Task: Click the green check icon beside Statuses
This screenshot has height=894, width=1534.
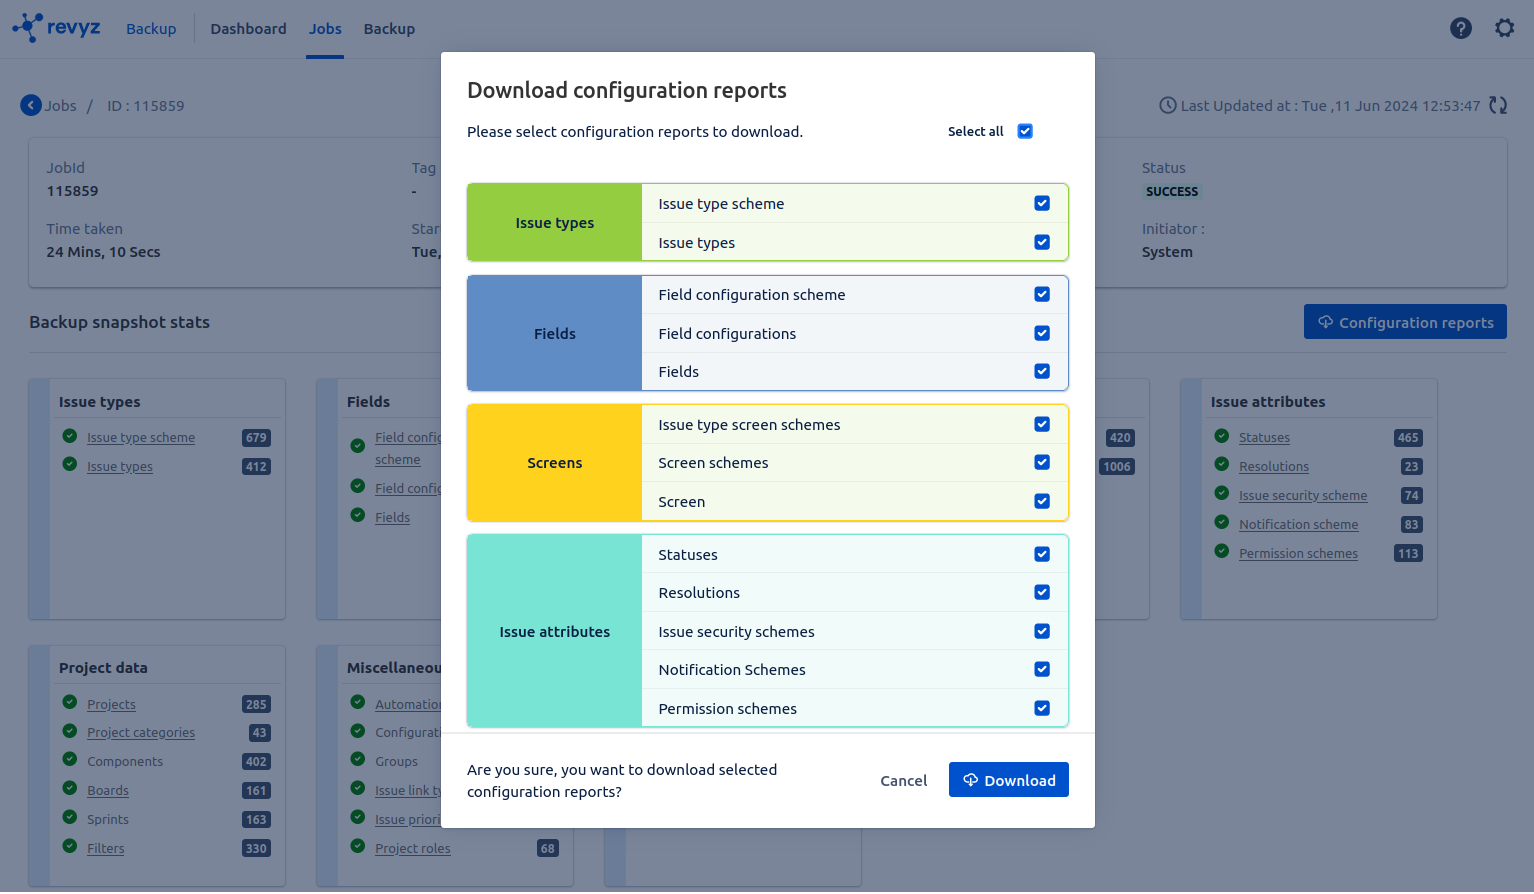Action: pos(1221,436)
